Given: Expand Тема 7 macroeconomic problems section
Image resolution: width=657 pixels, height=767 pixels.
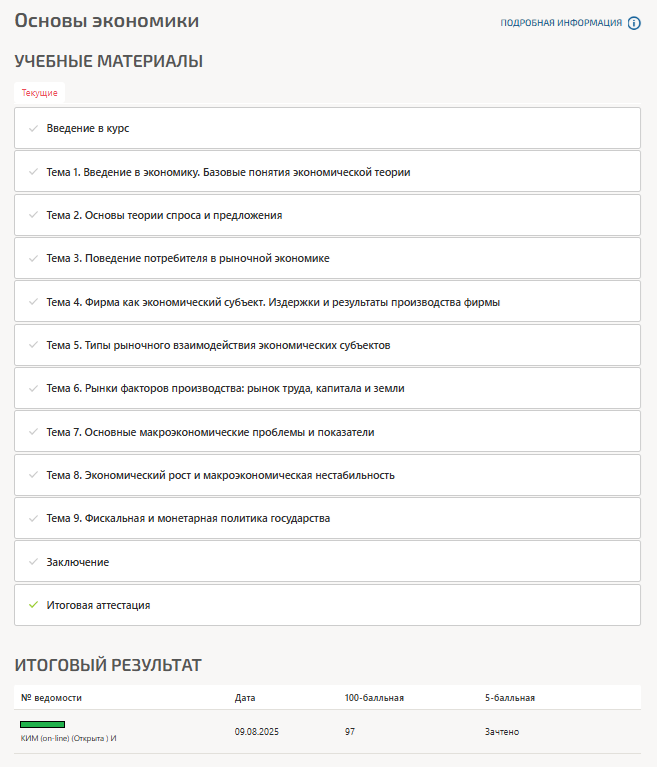Looking at the screenshot, I should tap(210, 432).
